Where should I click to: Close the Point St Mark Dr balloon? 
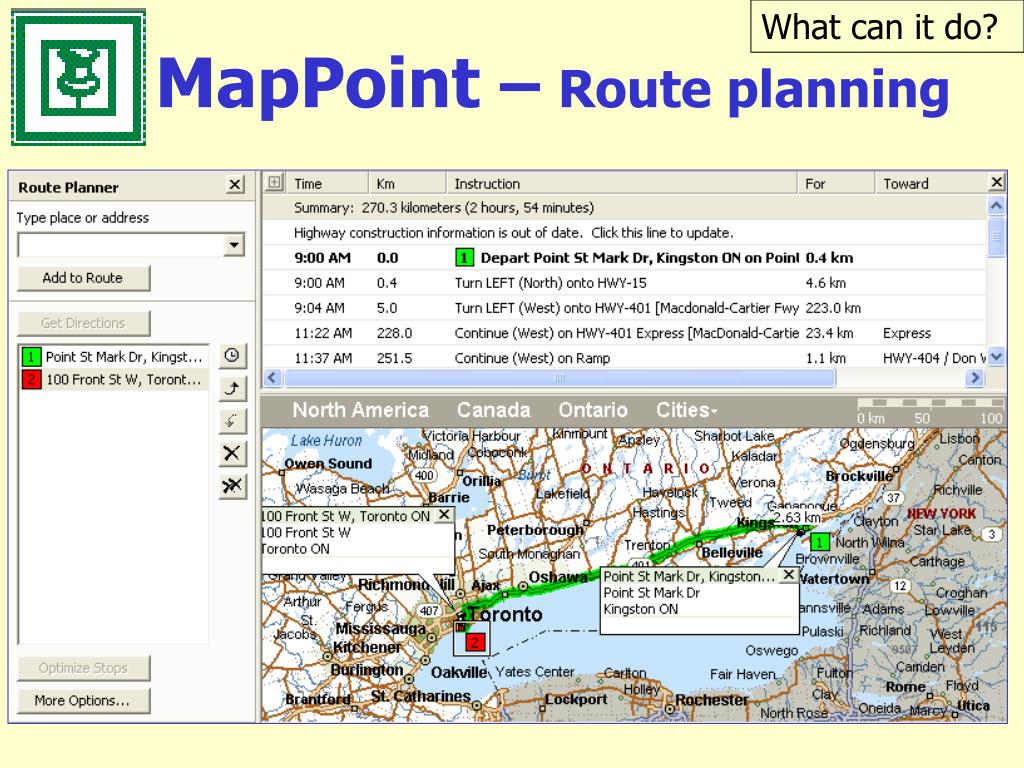[789, 575]
